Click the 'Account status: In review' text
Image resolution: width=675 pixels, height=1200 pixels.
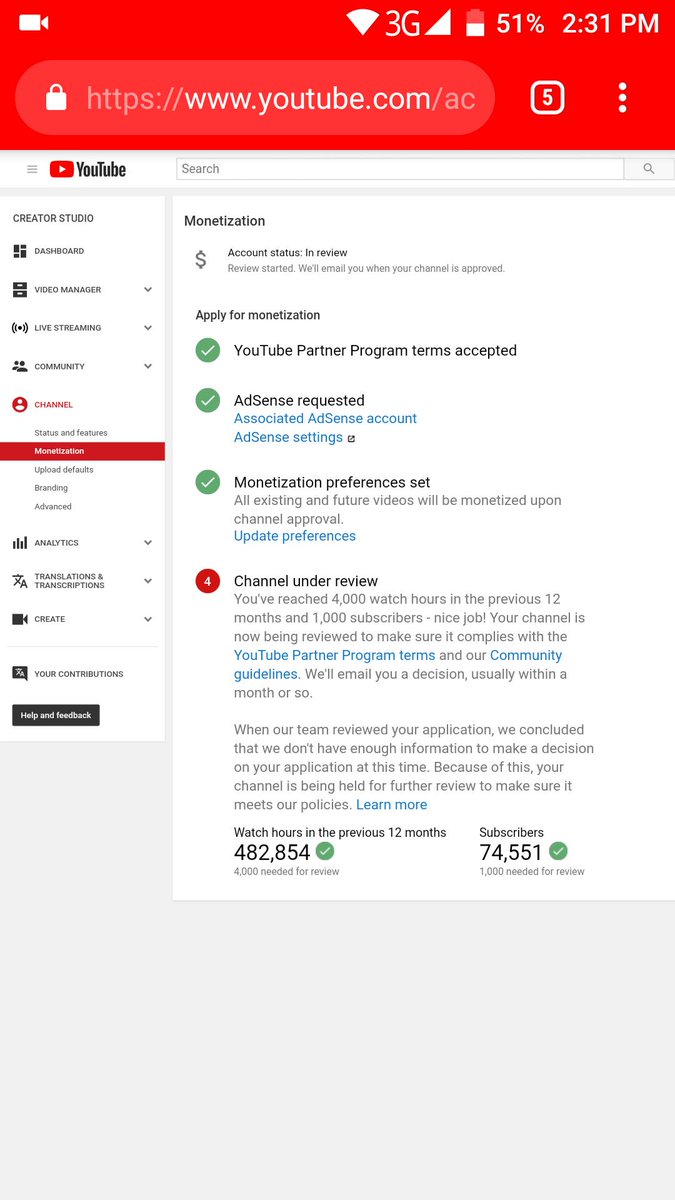pos(288,253)
